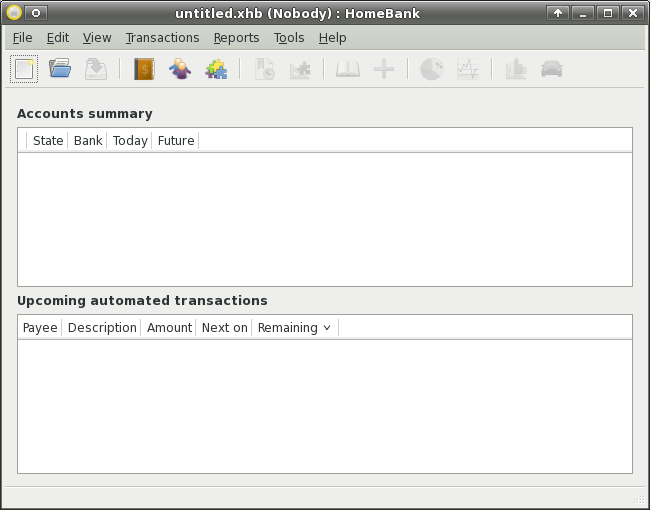Open the Edit menu
This screenshot has width=650, height=510.
click(x=58, y=38)
